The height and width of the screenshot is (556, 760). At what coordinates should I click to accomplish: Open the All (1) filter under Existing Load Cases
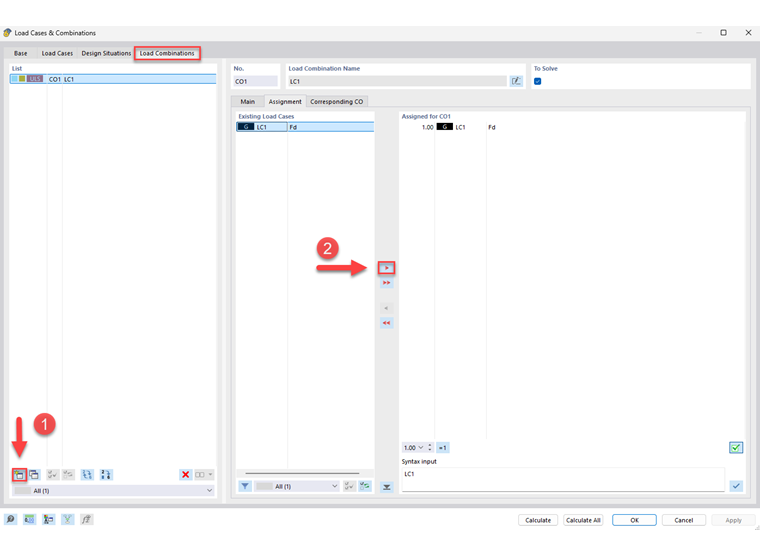click(x=297, y=486)
